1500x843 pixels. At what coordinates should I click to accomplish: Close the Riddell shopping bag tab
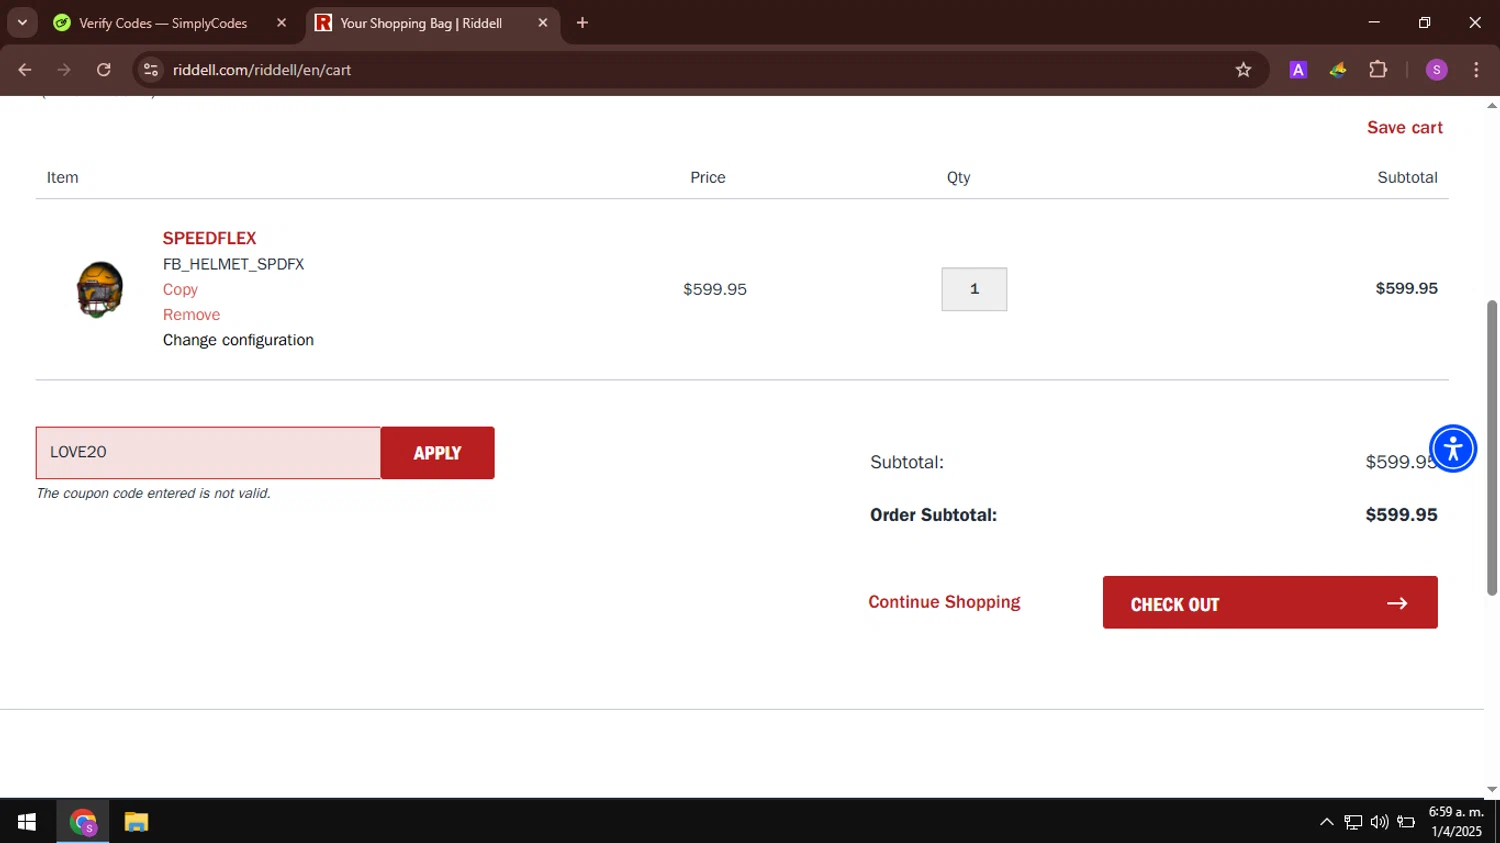coord(543,23)
